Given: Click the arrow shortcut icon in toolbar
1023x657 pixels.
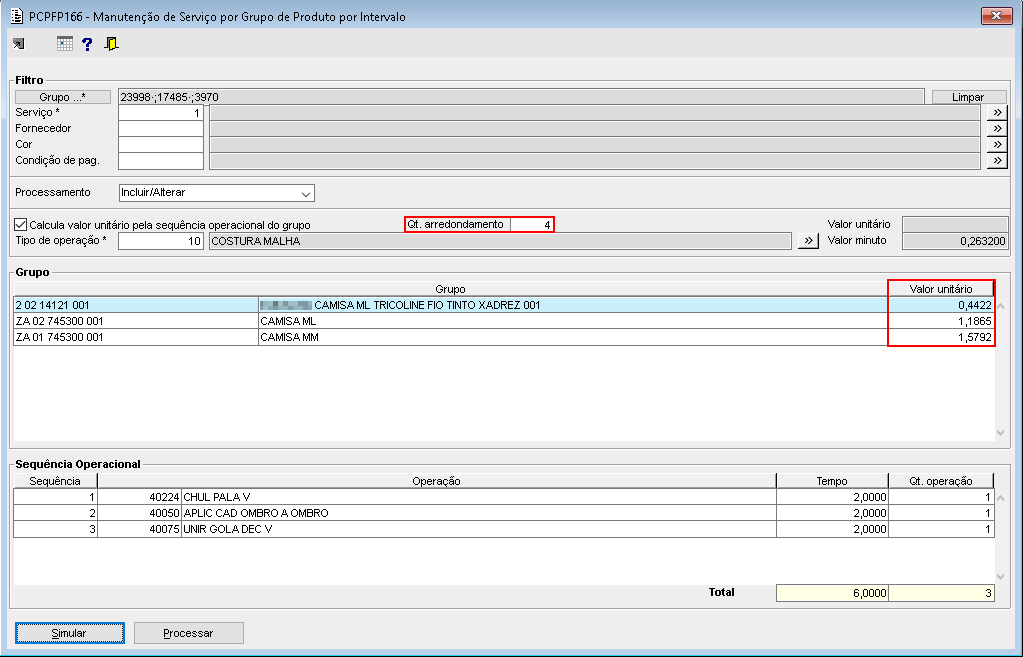Looking at the screenshot, I should [x=19, y=44].
